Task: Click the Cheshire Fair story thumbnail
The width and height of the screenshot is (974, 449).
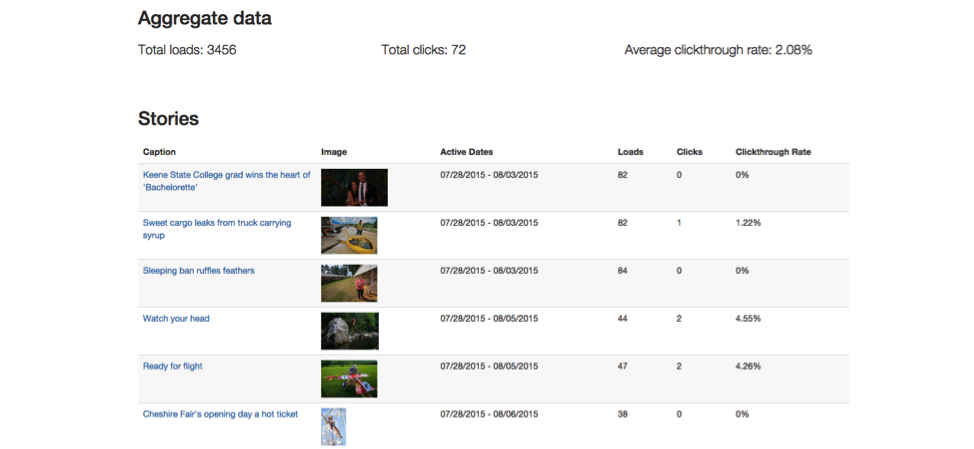Action: click(334, 427)
